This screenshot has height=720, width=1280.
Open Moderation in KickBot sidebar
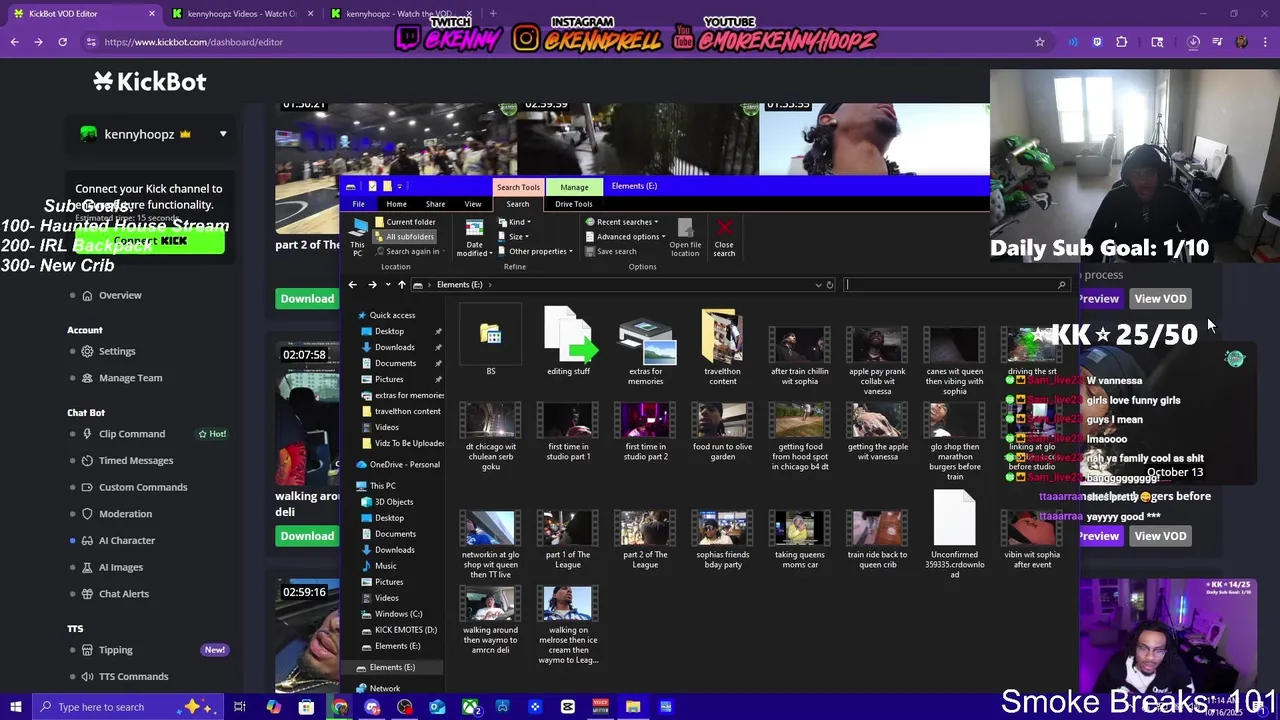[125, 514]
